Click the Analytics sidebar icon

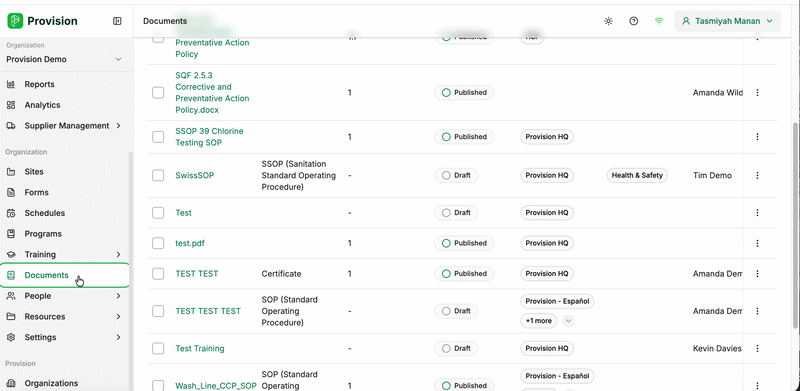point(11,105)
